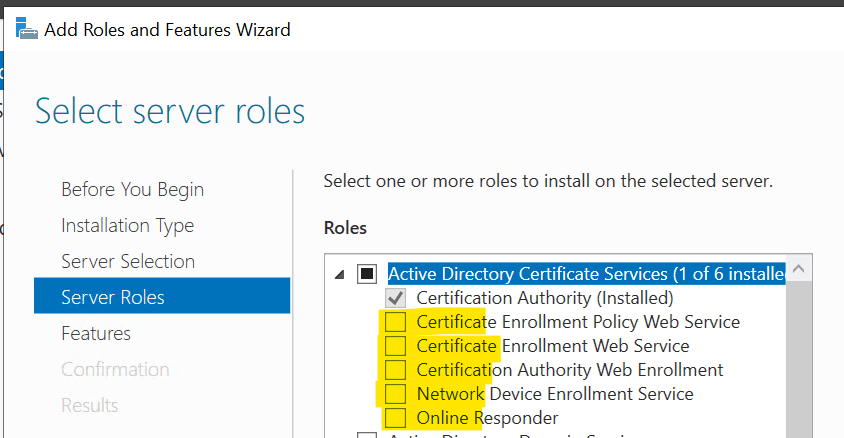
Task: Select Certificate Enrollment Policy Web Service label
Action: tap(578, 322)
